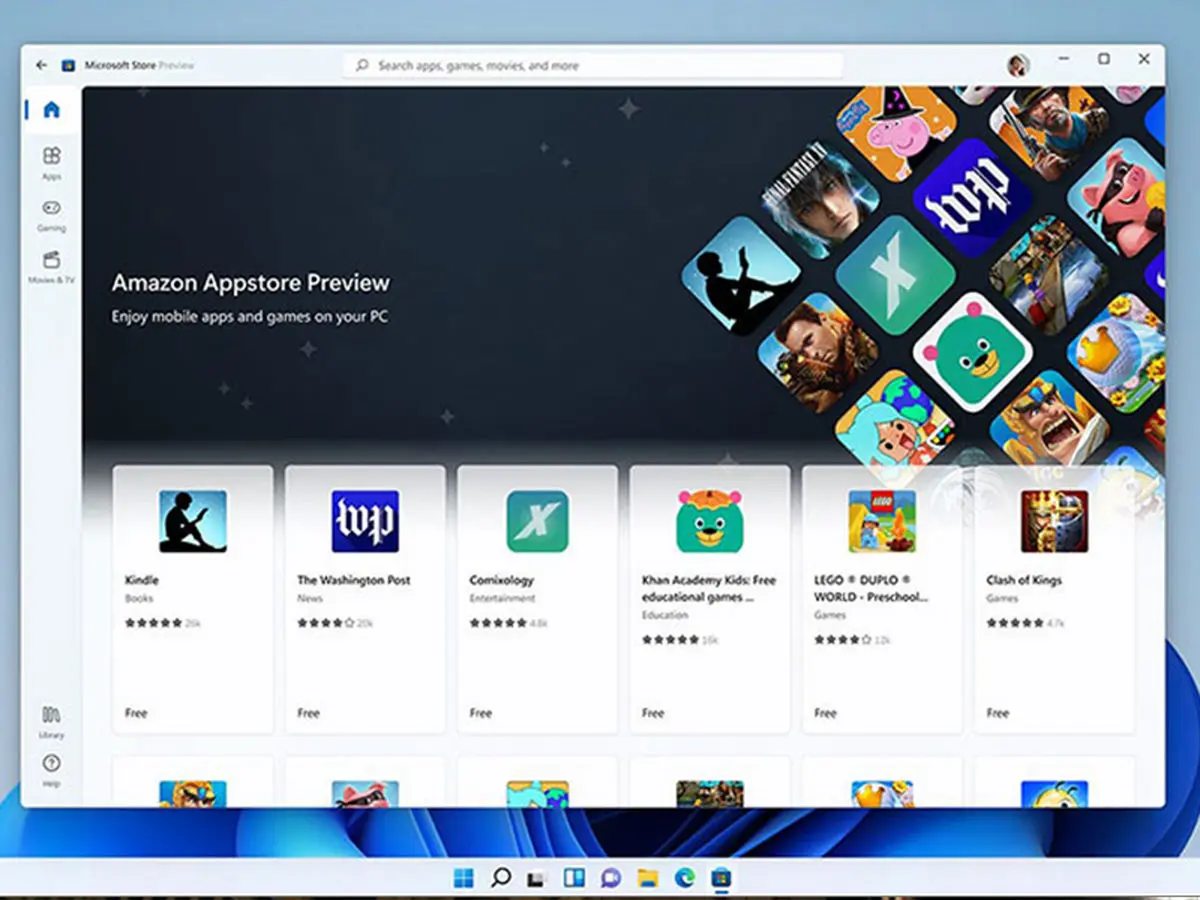Image resolution: width=1200 pixels, height=900 pixels.
Task: Open the Help icon in sidebar
Action: click(x=51, y=769)
